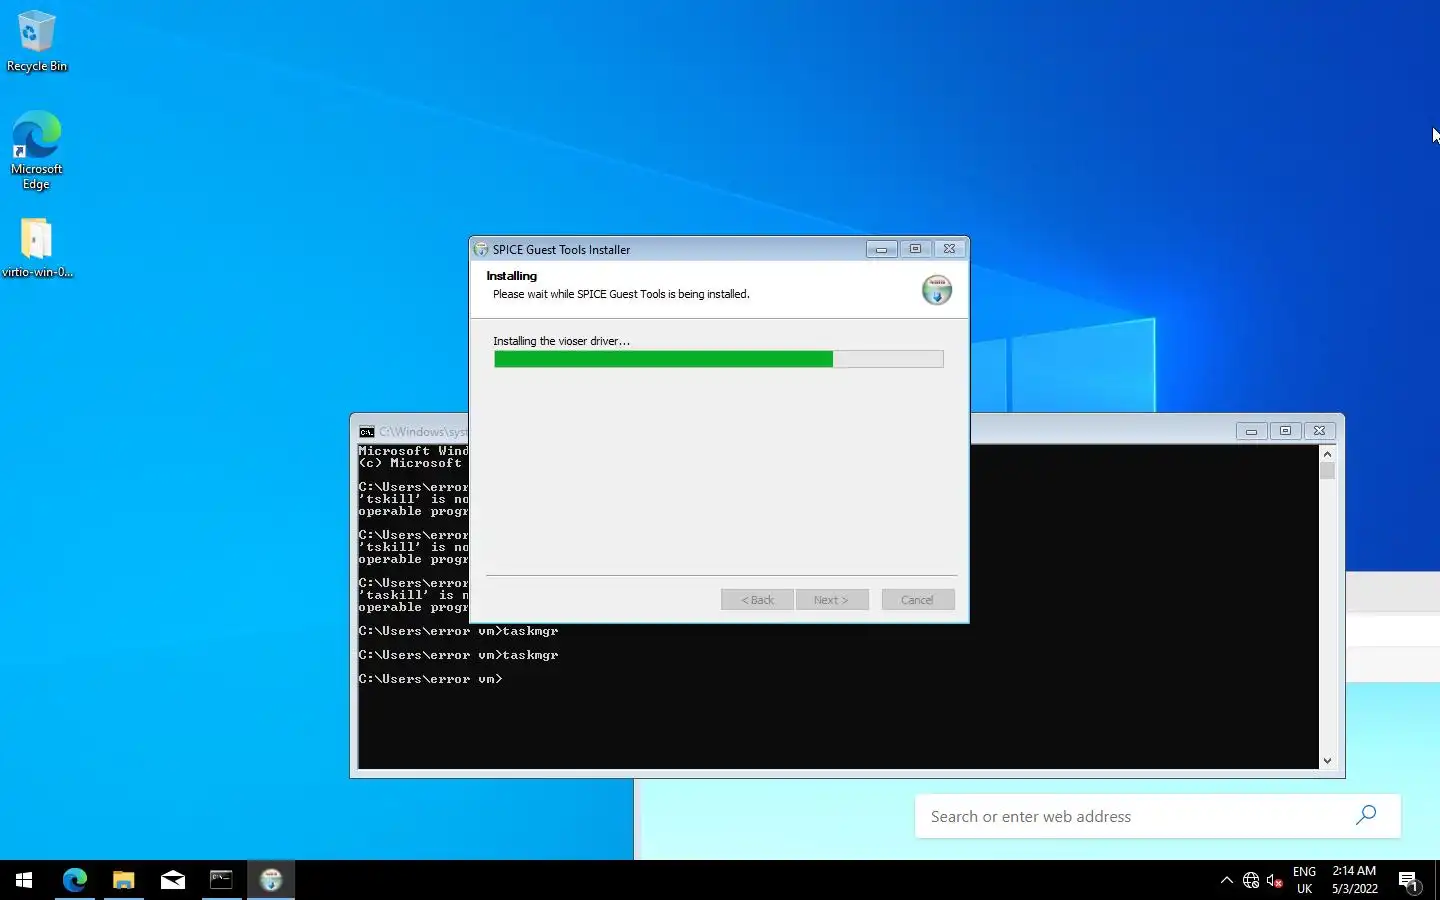Click the bold 'Installing' header text

[511, 276]
